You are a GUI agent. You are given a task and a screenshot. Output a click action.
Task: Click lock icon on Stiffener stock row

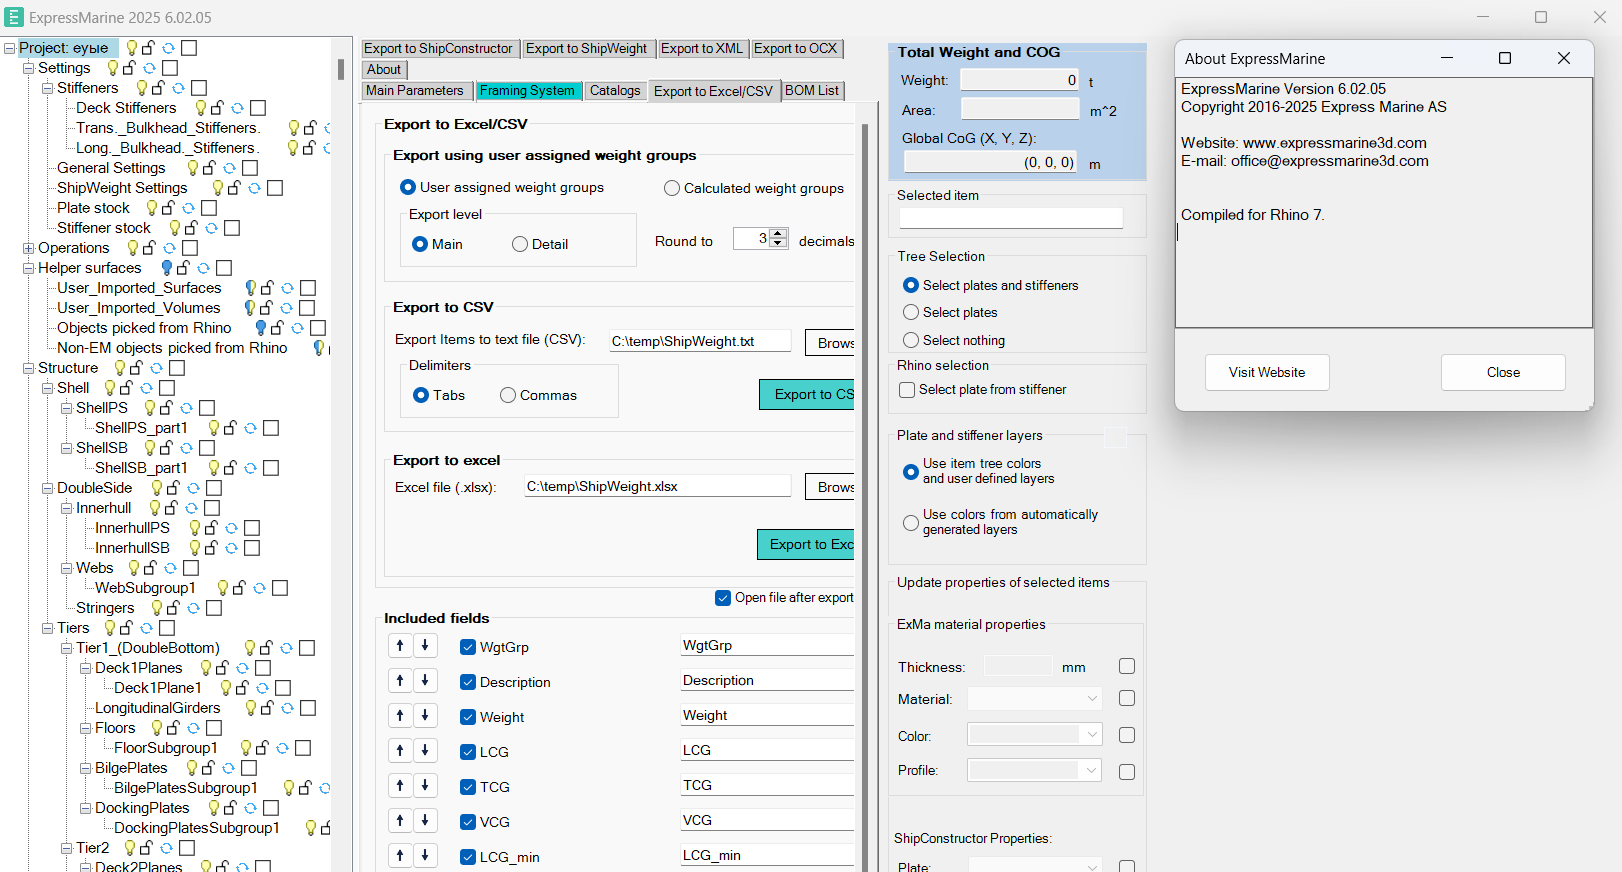(x=191, y=228)
